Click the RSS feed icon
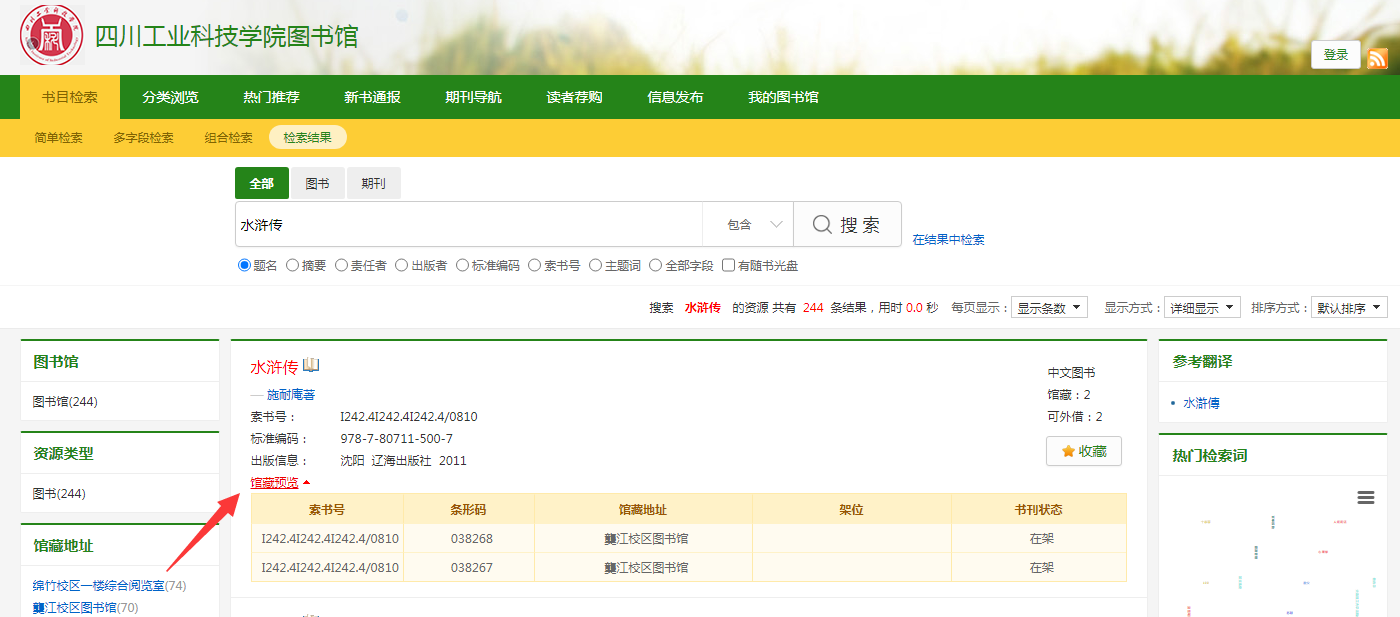This screenshot has height=617, width=1400. pos(1377,58)
